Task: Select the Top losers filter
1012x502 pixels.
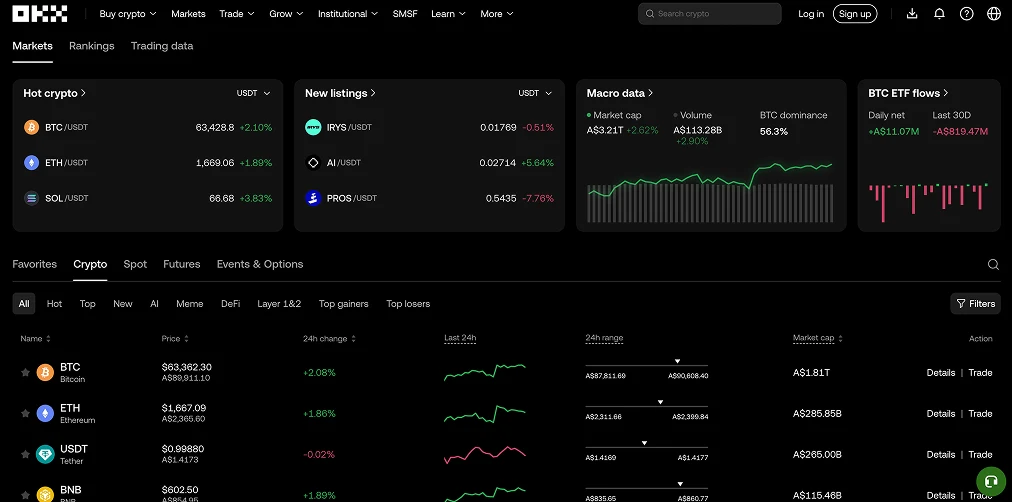Action: [x=408, y=303]
